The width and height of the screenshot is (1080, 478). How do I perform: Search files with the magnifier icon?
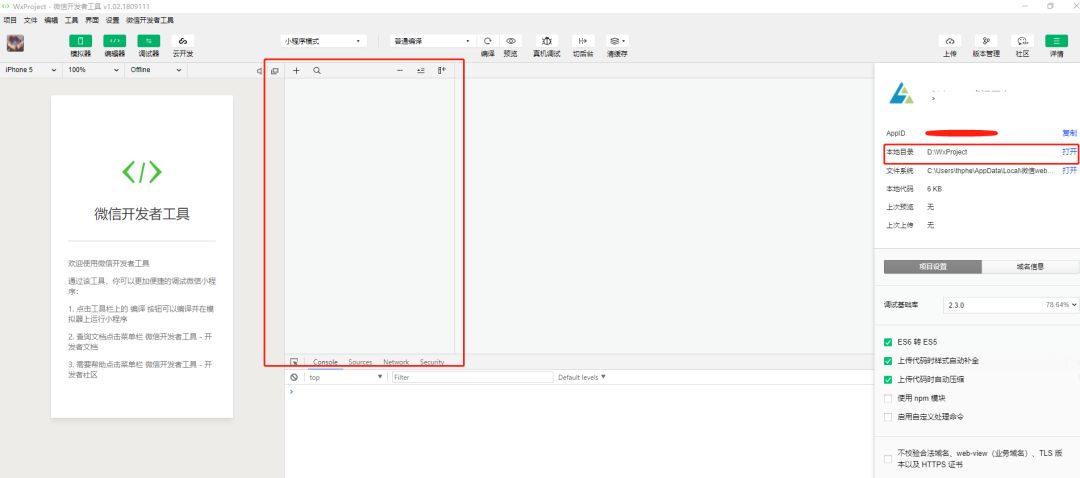coord(317,70)
